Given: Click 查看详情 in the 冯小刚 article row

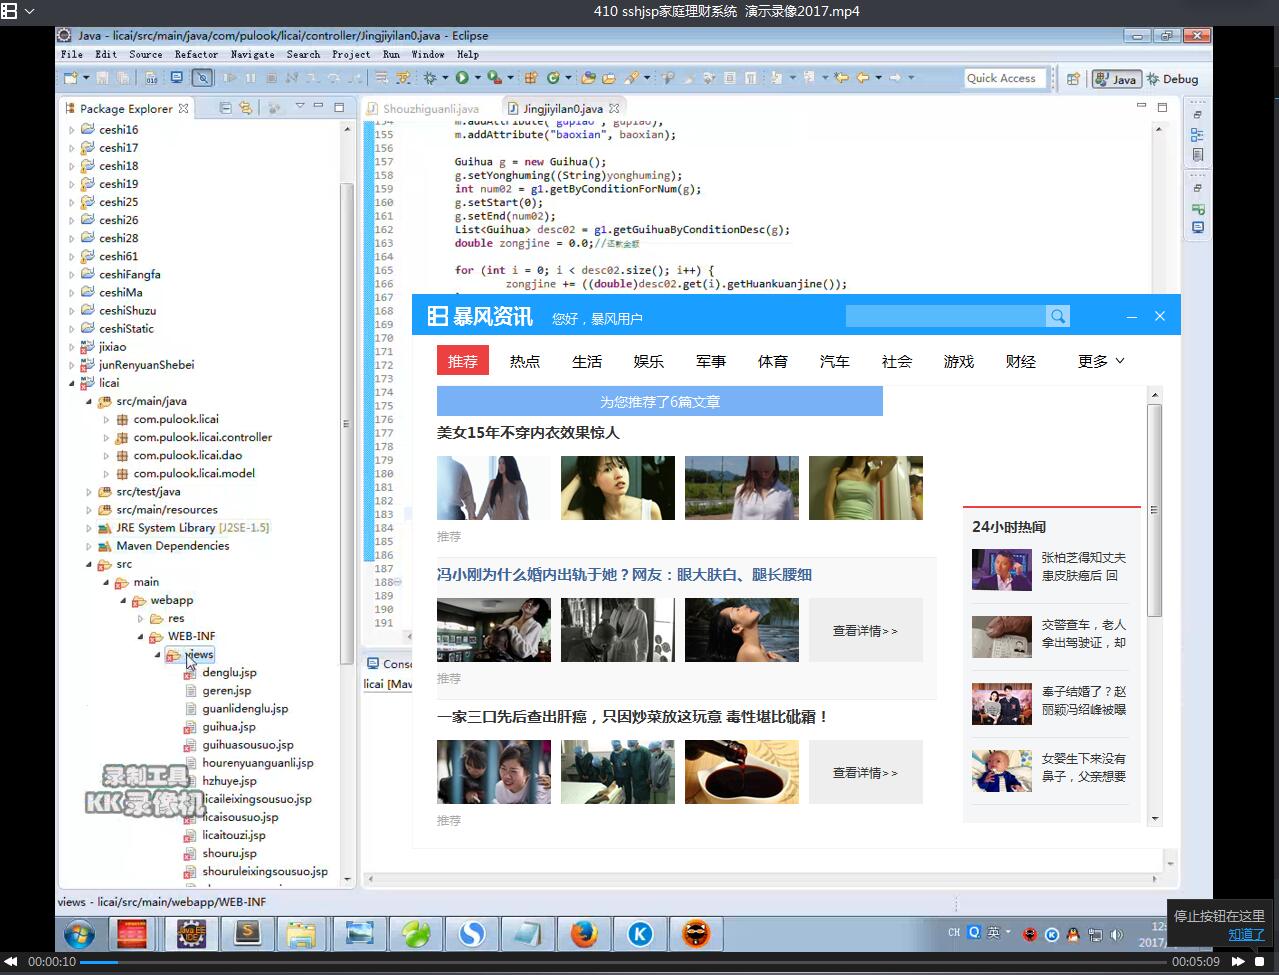Looking at the screenshot, I should (x=865, y=631).
